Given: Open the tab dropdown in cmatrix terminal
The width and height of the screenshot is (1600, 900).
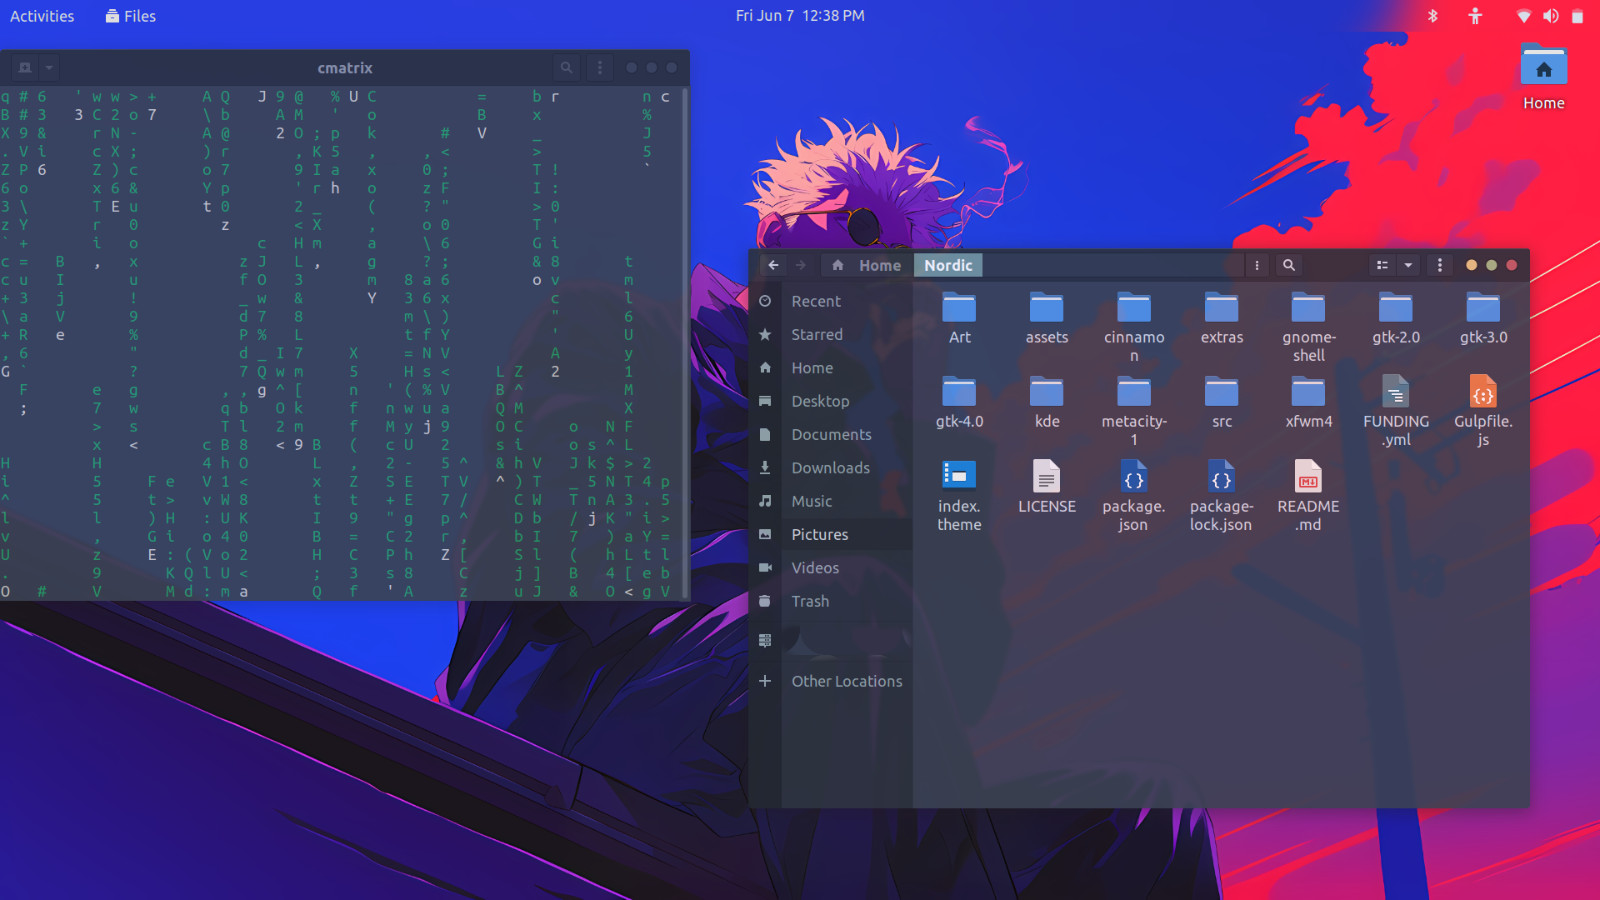Looking at the screenshot, I should [x=49, y=68].
